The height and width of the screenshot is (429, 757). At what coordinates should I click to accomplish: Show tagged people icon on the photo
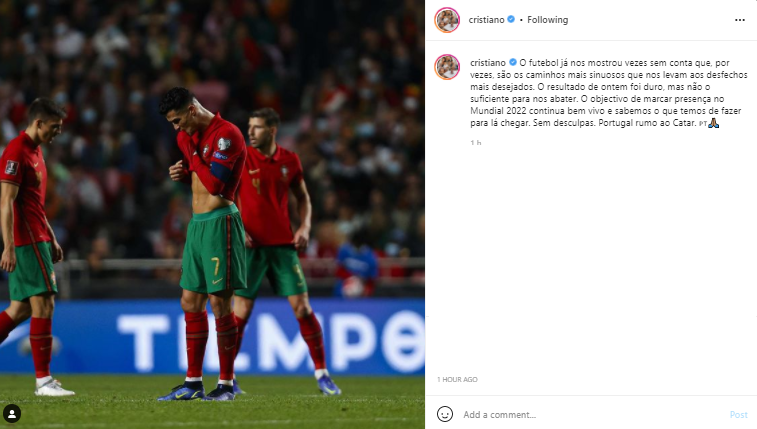point(12,414)
